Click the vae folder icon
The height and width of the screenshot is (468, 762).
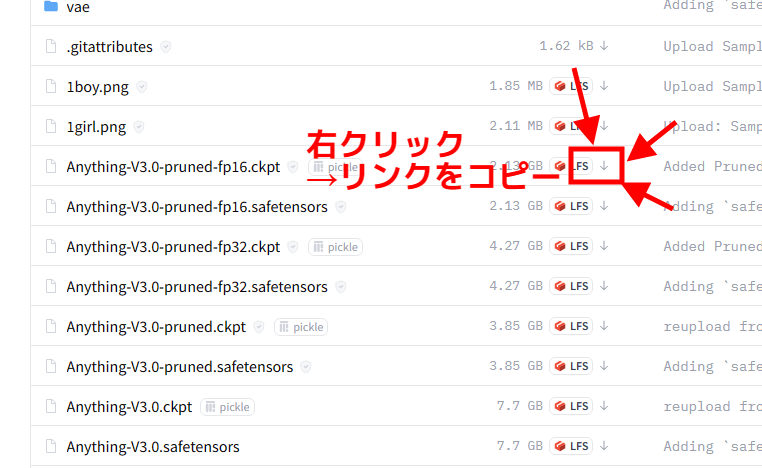pos(51,7)
